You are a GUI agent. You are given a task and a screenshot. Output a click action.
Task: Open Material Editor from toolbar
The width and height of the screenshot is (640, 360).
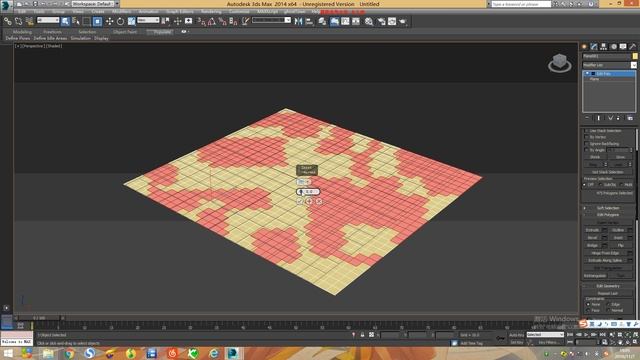tap(369, 21)
